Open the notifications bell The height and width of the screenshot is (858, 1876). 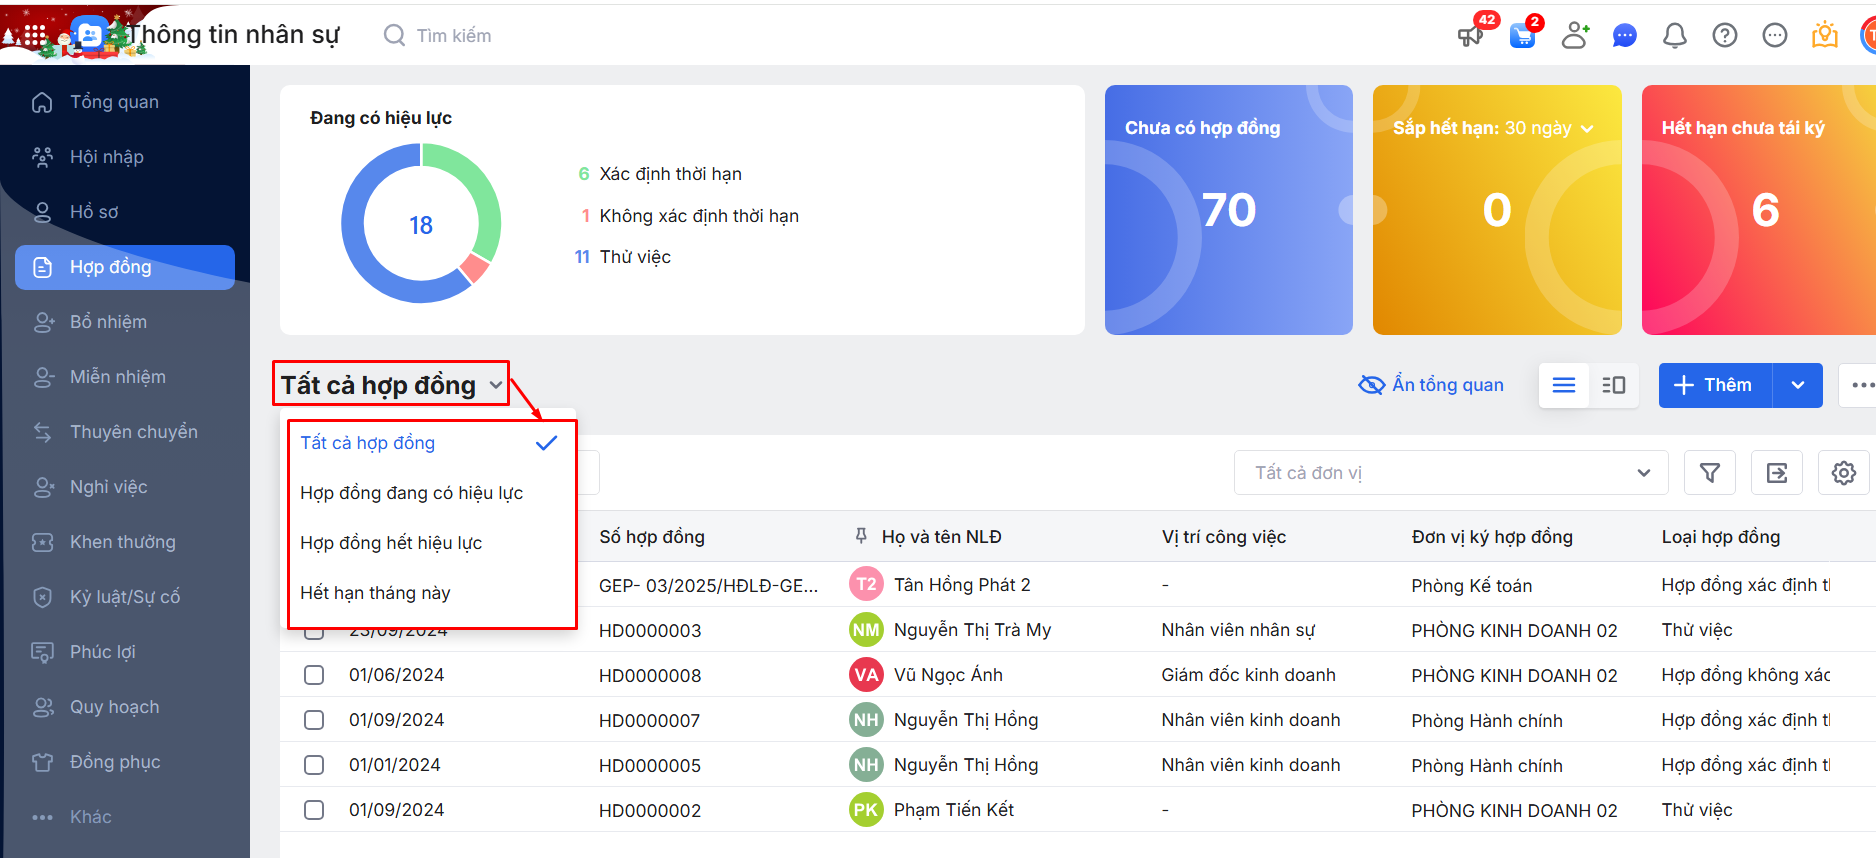[x=1675, y=36]
